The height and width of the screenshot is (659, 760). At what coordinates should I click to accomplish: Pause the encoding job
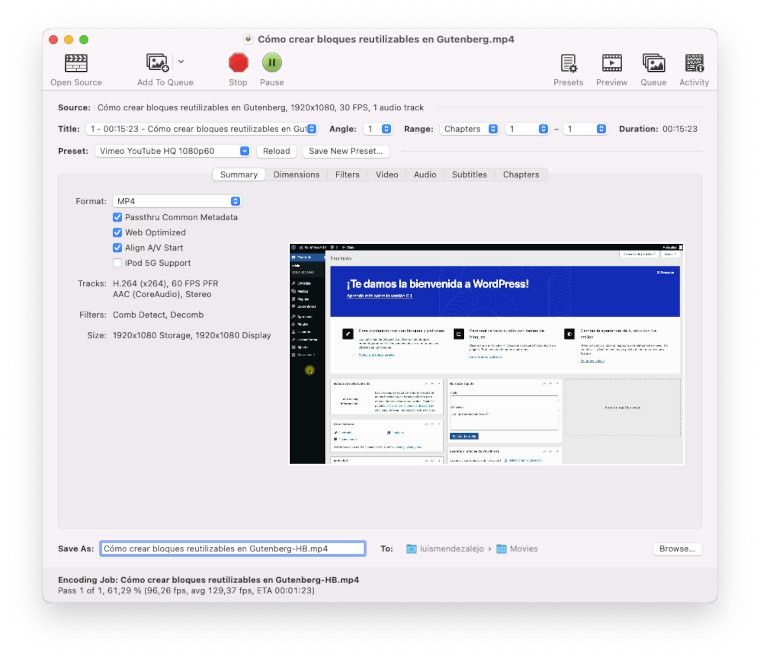pos(272,63)
